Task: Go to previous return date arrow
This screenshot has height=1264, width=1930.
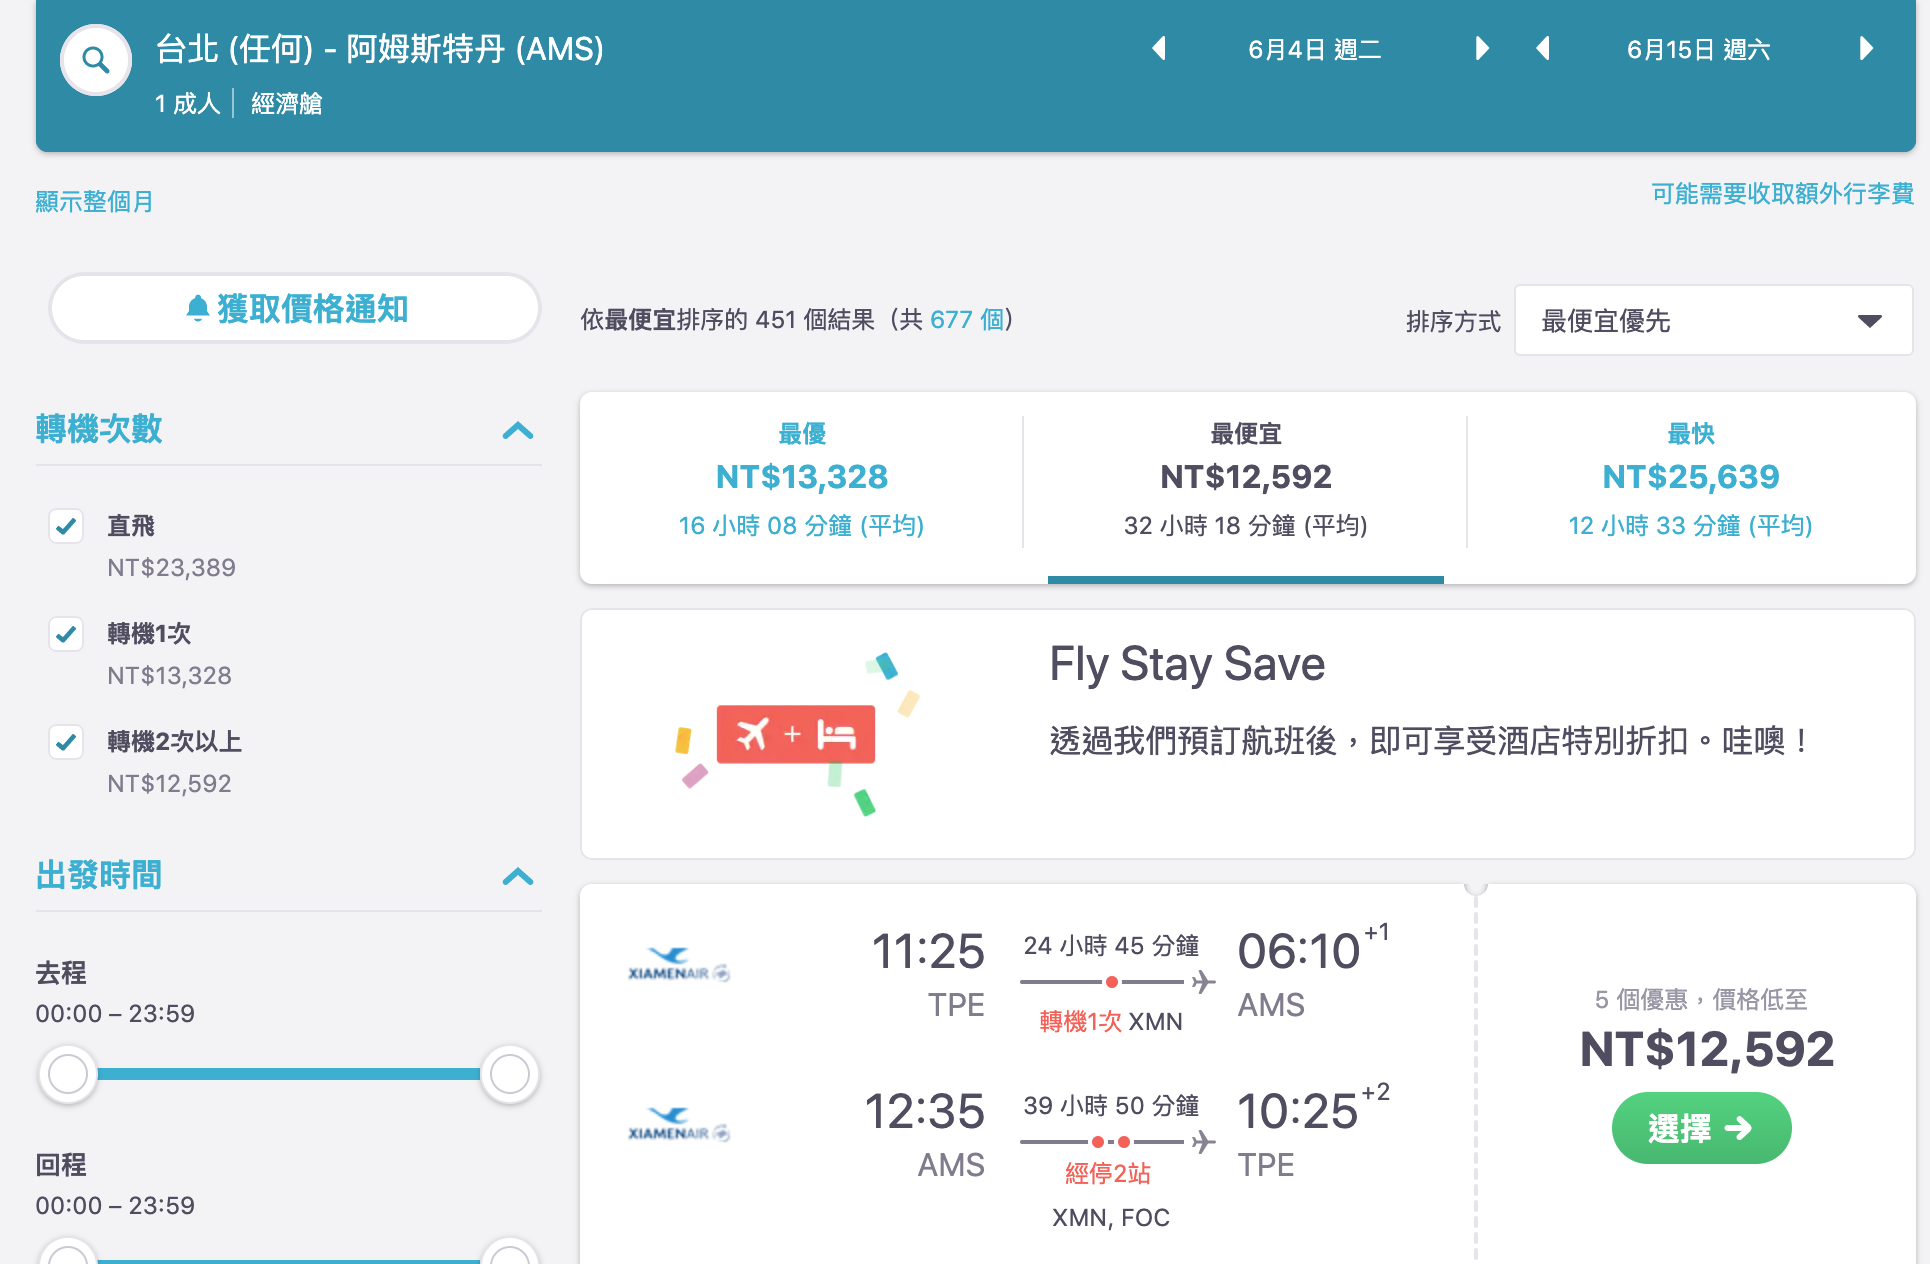Action: tap(1543, 48)
